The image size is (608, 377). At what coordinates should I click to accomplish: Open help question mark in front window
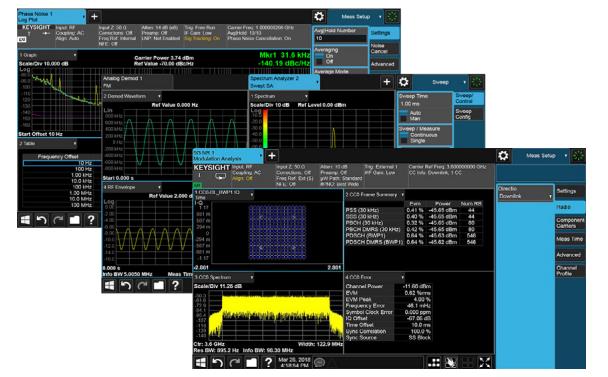tap(268, 363)
